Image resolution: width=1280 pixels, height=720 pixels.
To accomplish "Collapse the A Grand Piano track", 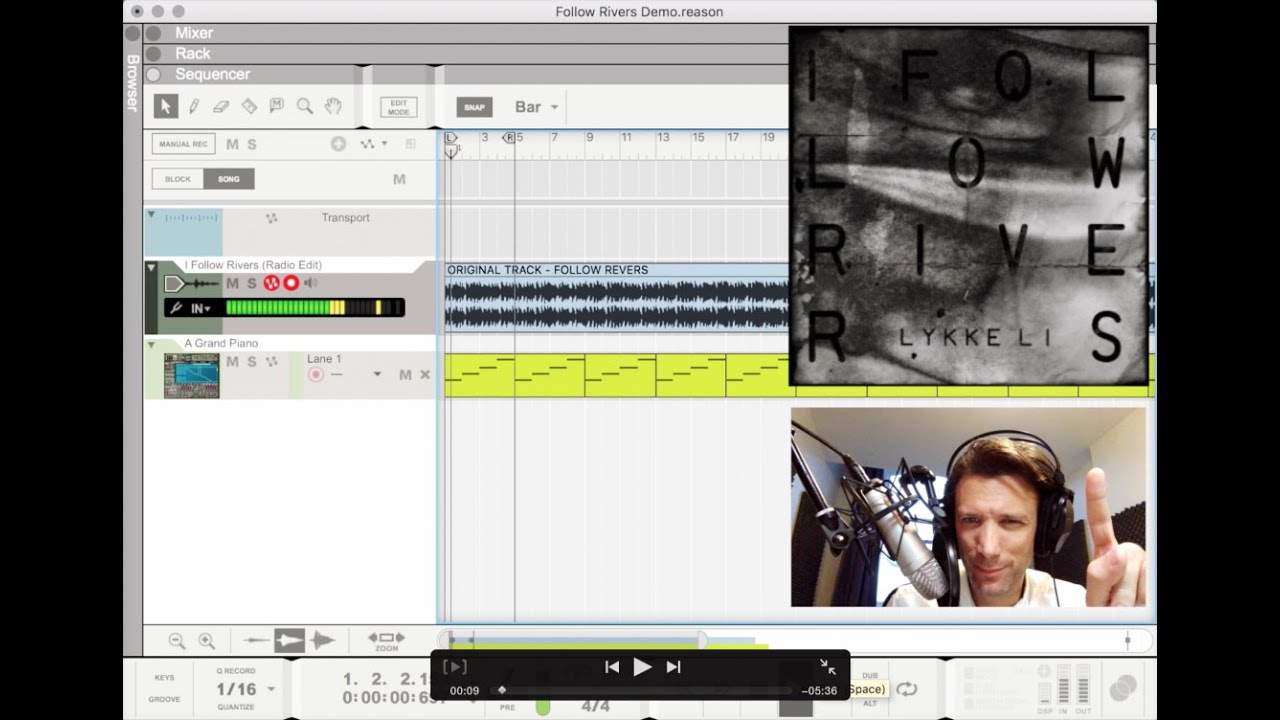I will (x=151, y=345).
